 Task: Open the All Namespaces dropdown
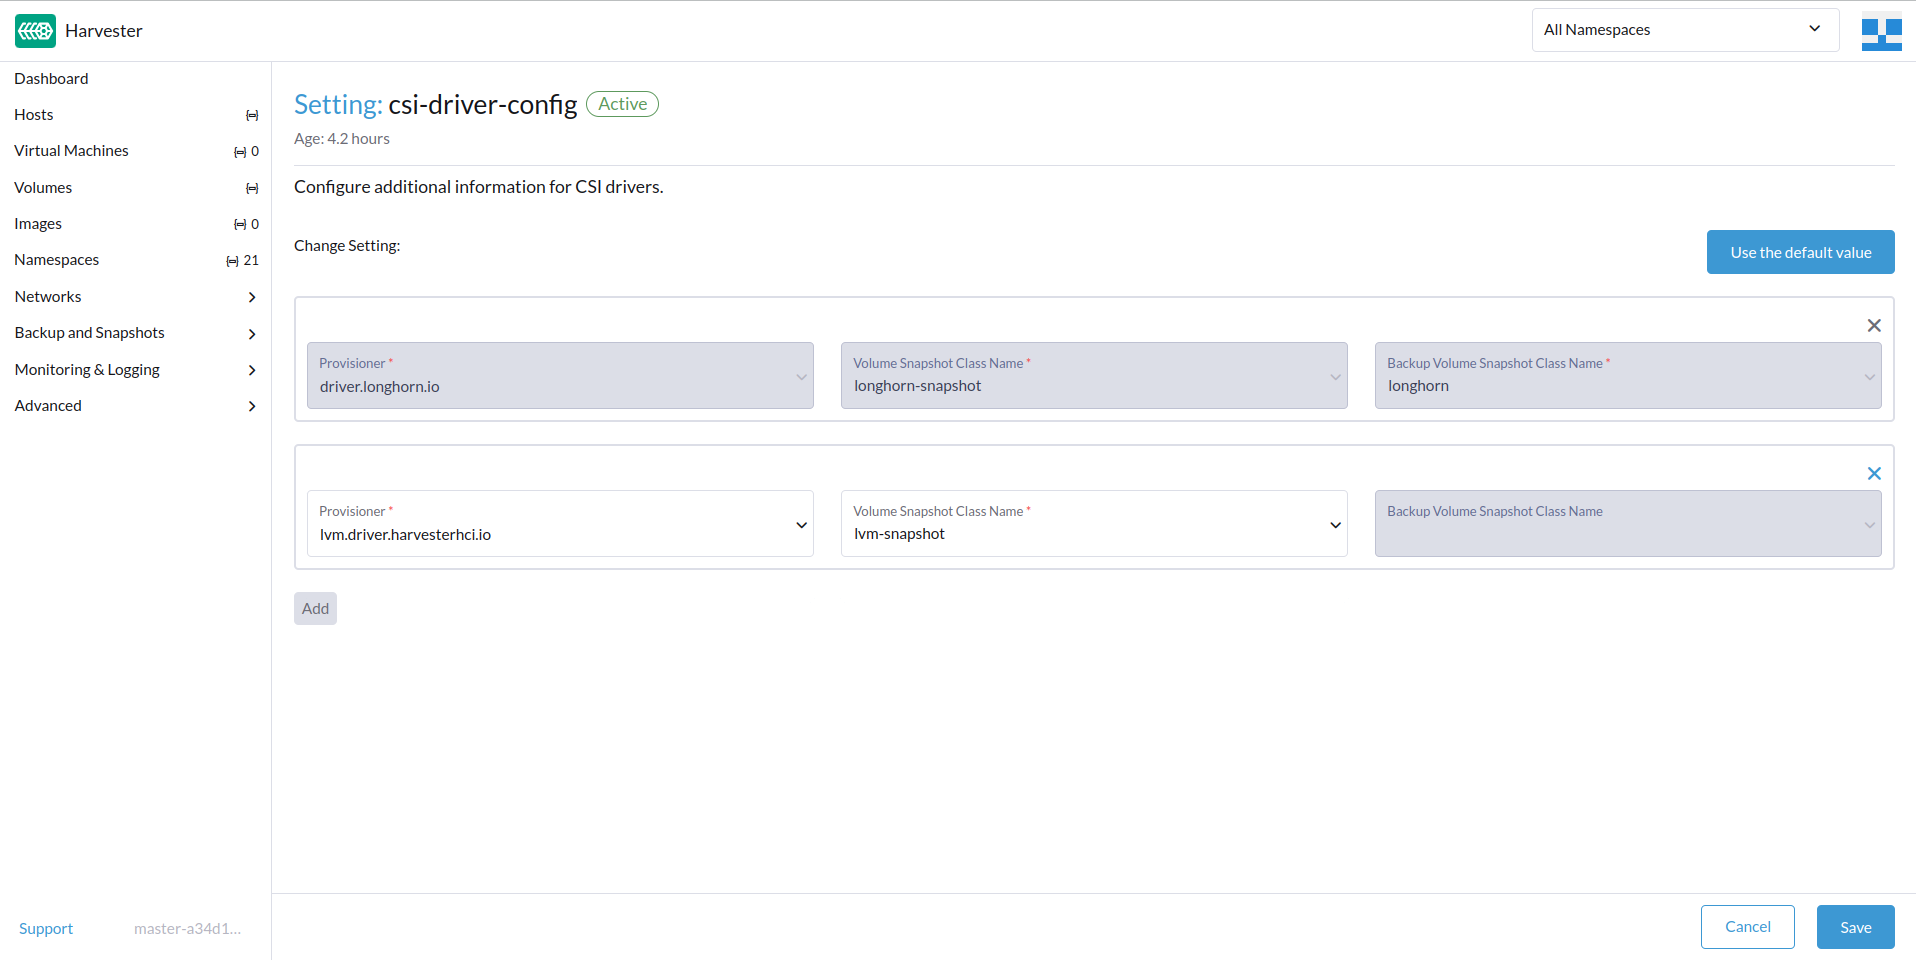(x=1684, y=30)
